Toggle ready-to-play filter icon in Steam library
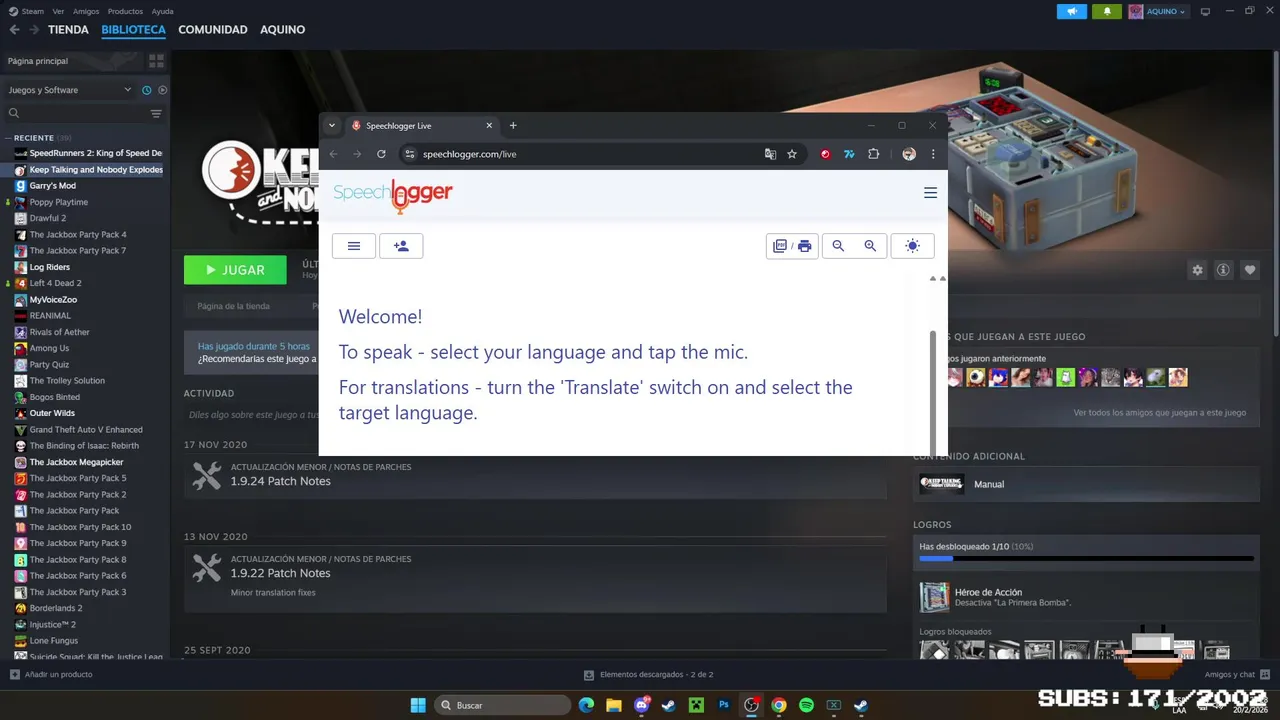 tap(163, 90)
